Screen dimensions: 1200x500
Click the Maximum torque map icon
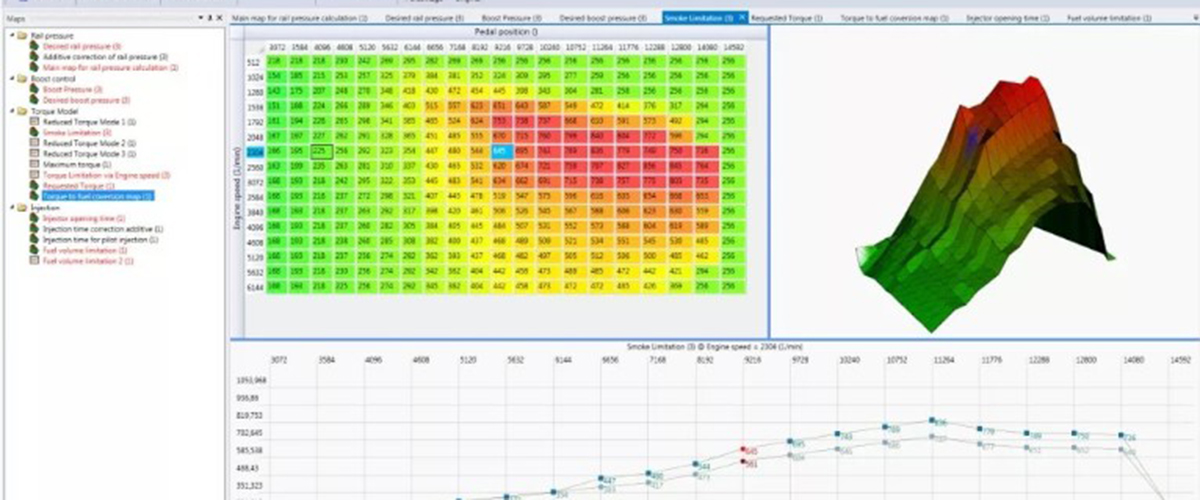(34, 164)
